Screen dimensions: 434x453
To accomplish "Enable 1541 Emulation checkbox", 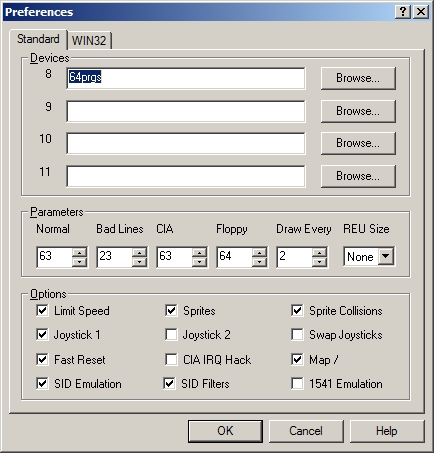I will coord(297,383).
